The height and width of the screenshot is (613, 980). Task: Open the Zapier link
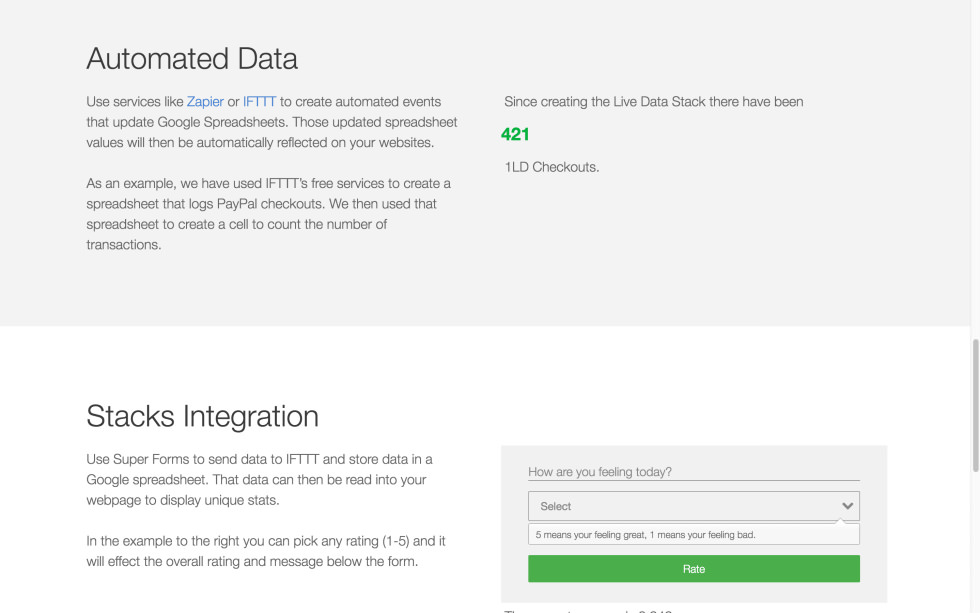click(205, 102)
